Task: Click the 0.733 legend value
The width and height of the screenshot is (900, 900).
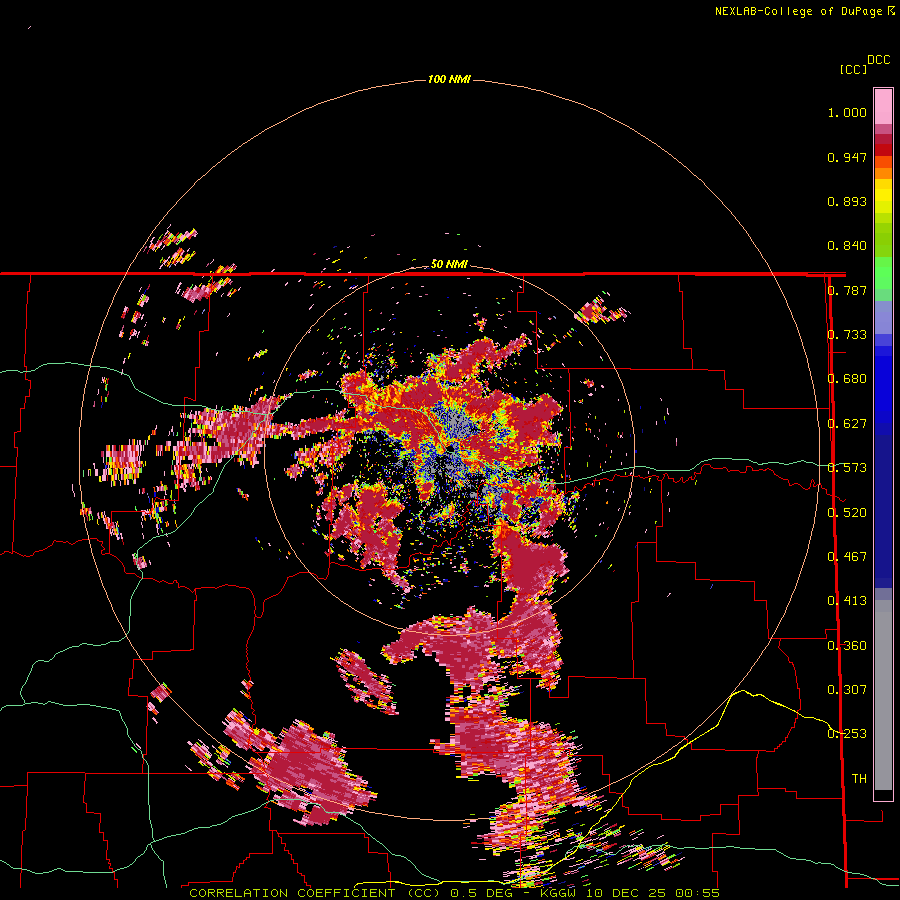Action: 847,335
